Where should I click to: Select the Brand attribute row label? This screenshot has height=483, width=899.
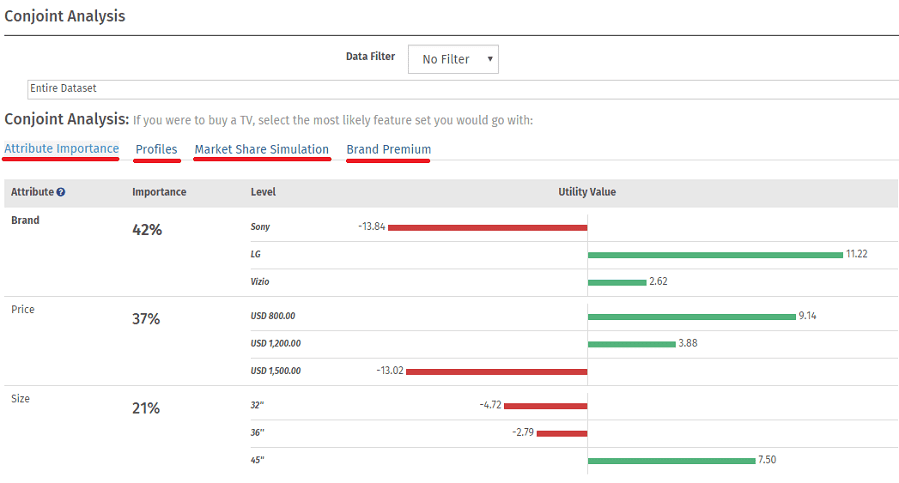click(x=25, y=220)
